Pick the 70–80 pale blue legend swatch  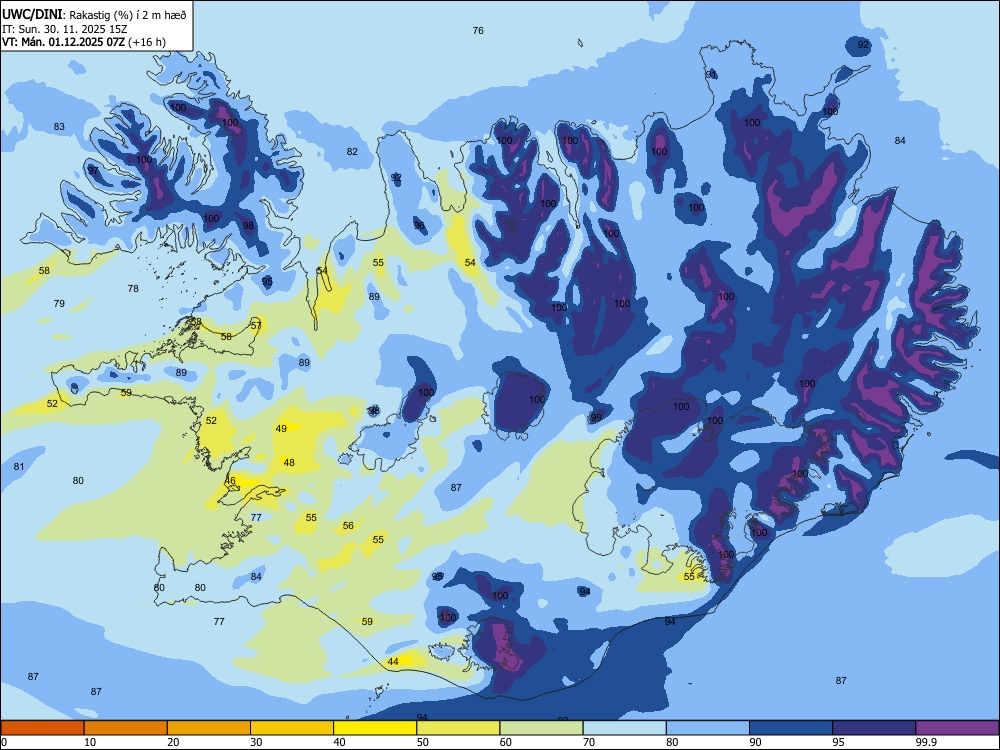[624, 728]
